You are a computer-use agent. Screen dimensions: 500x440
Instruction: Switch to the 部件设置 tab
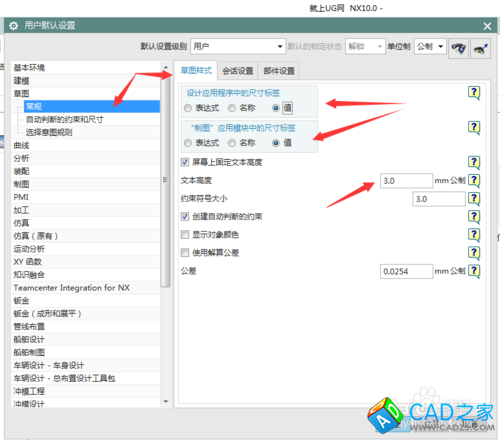coord(279,71)
